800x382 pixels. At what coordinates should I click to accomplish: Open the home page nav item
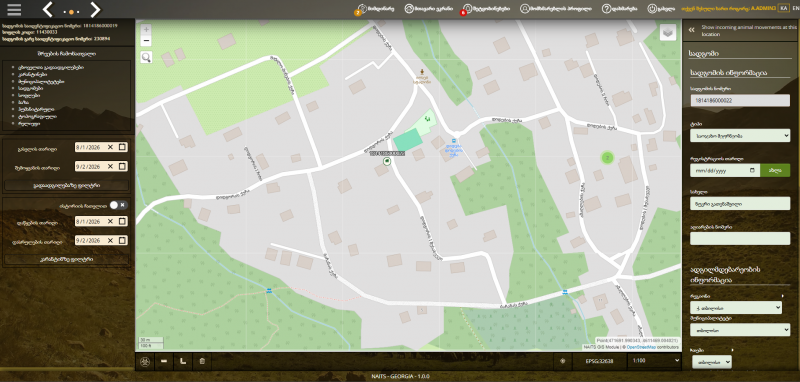[x=429, y=9]
